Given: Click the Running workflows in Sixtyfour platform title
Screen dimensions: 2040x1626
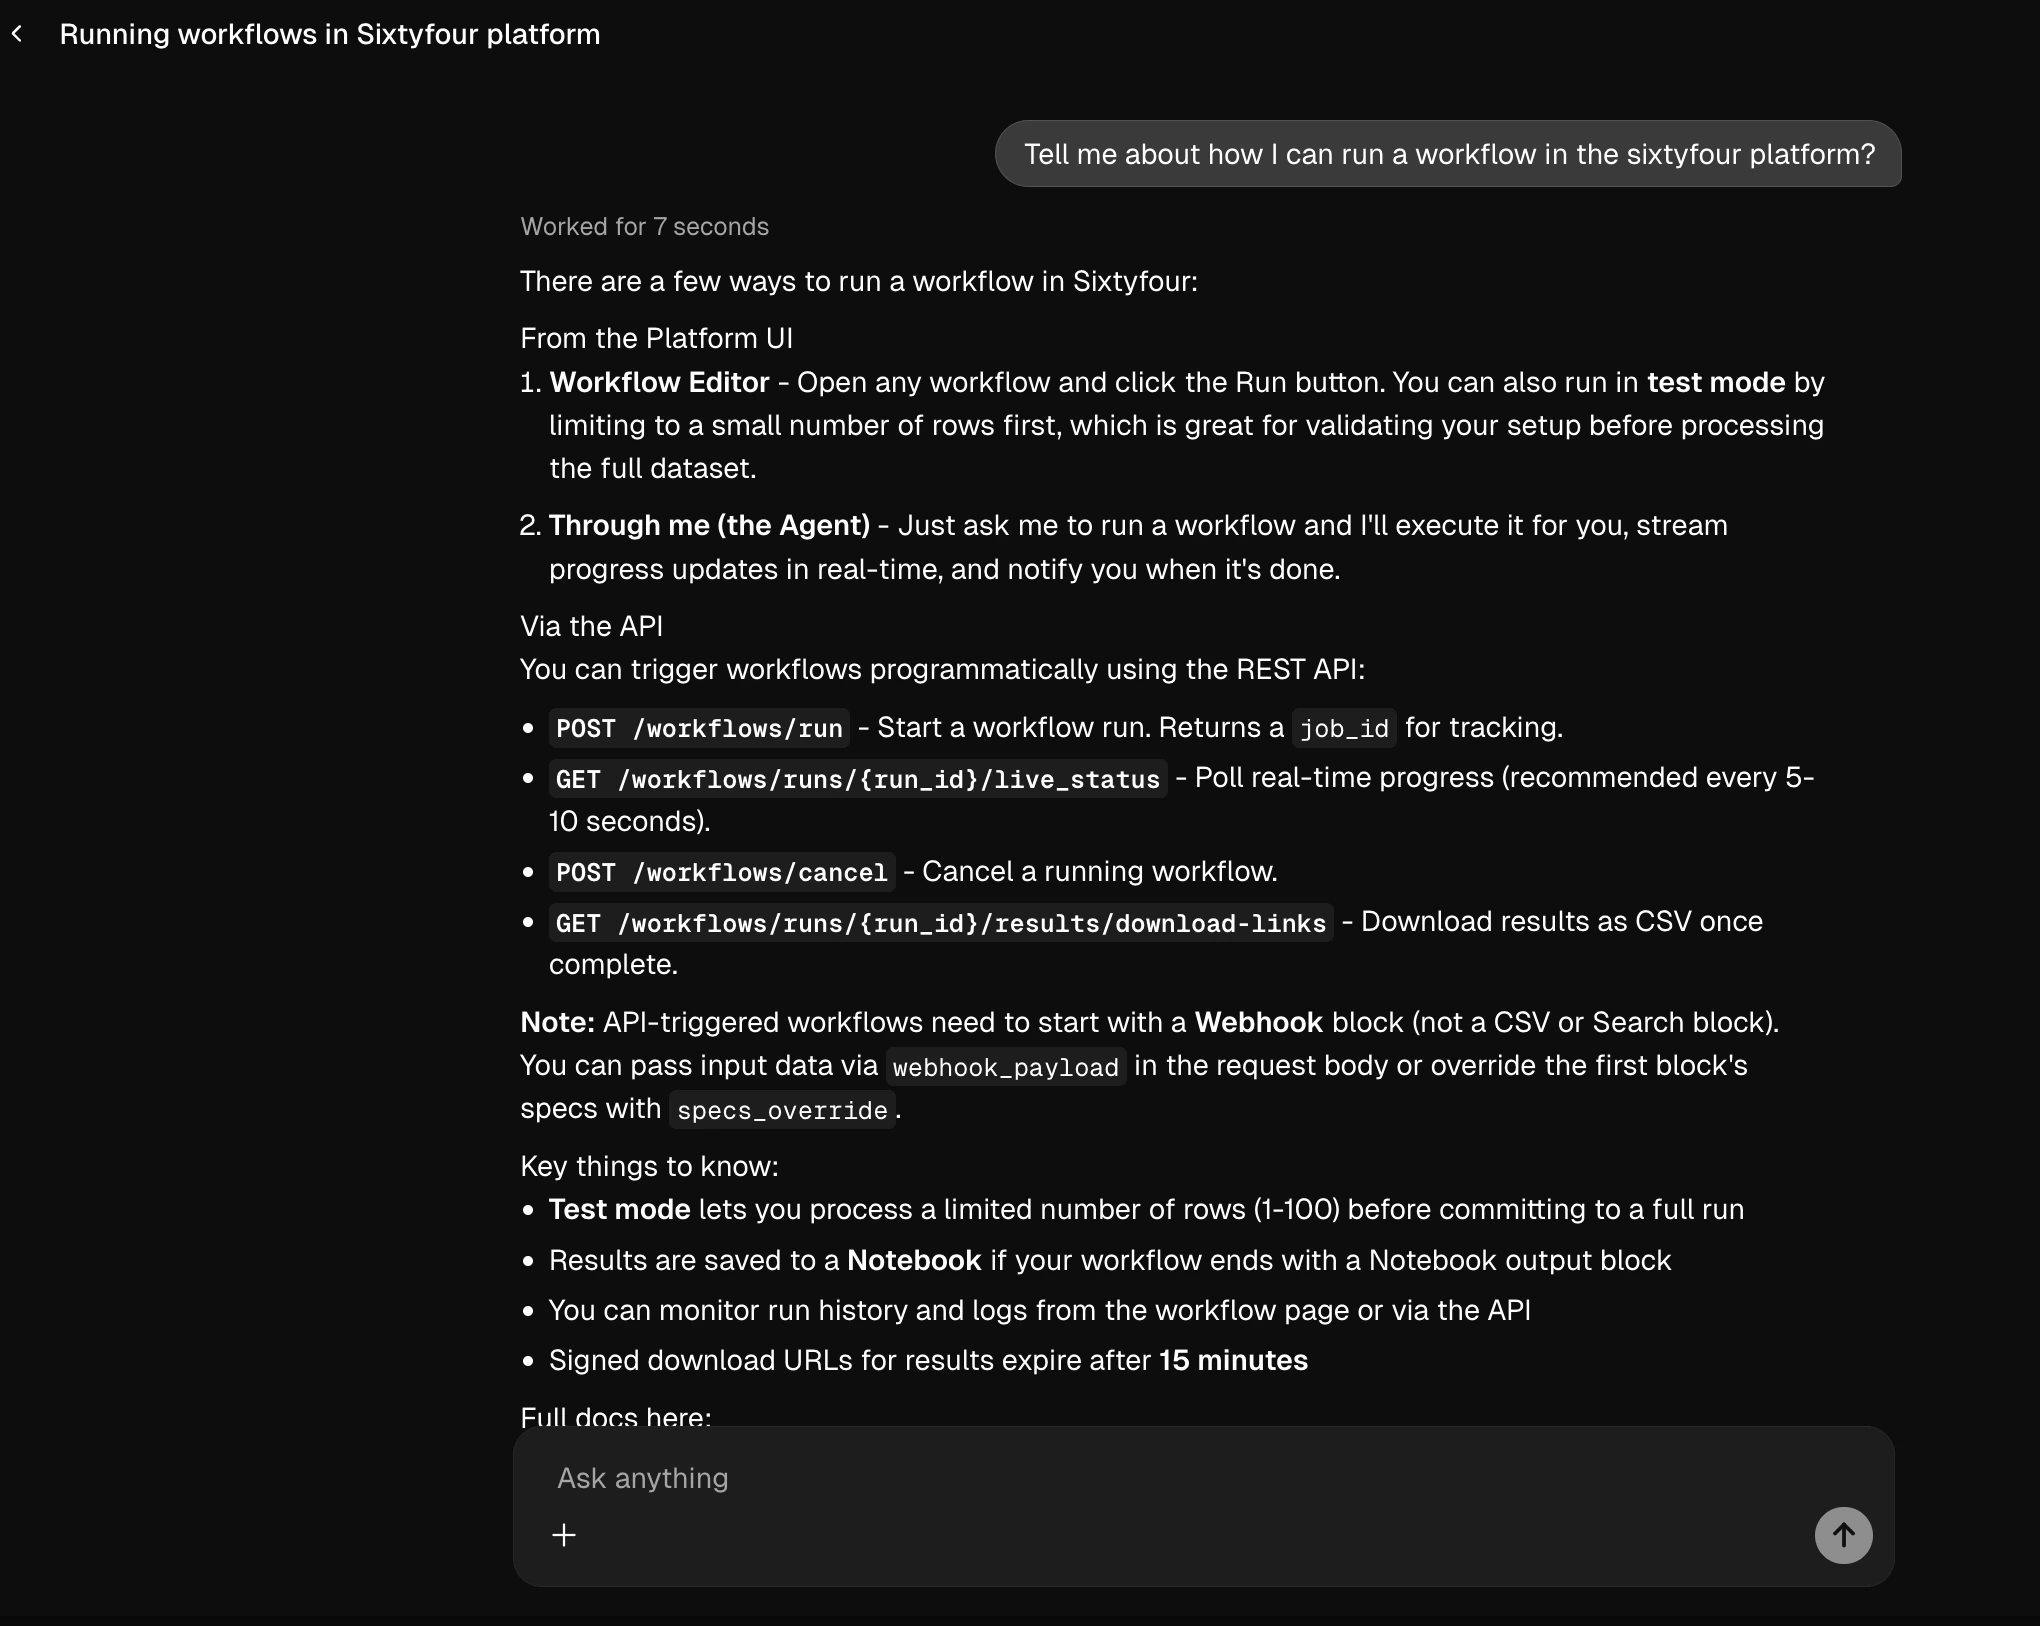Looking at the screenshot, I should pyautogui.click(x=330, y=34).
